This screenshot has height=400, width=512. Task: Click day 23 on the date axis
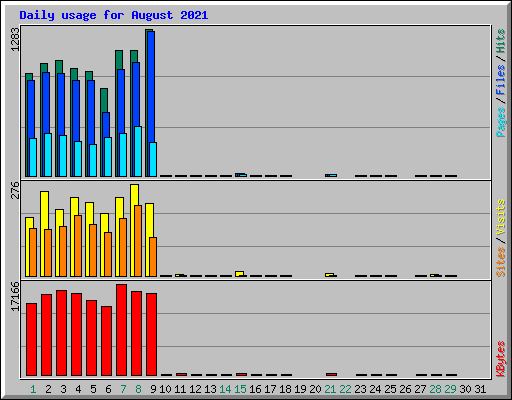coord(360,389)
